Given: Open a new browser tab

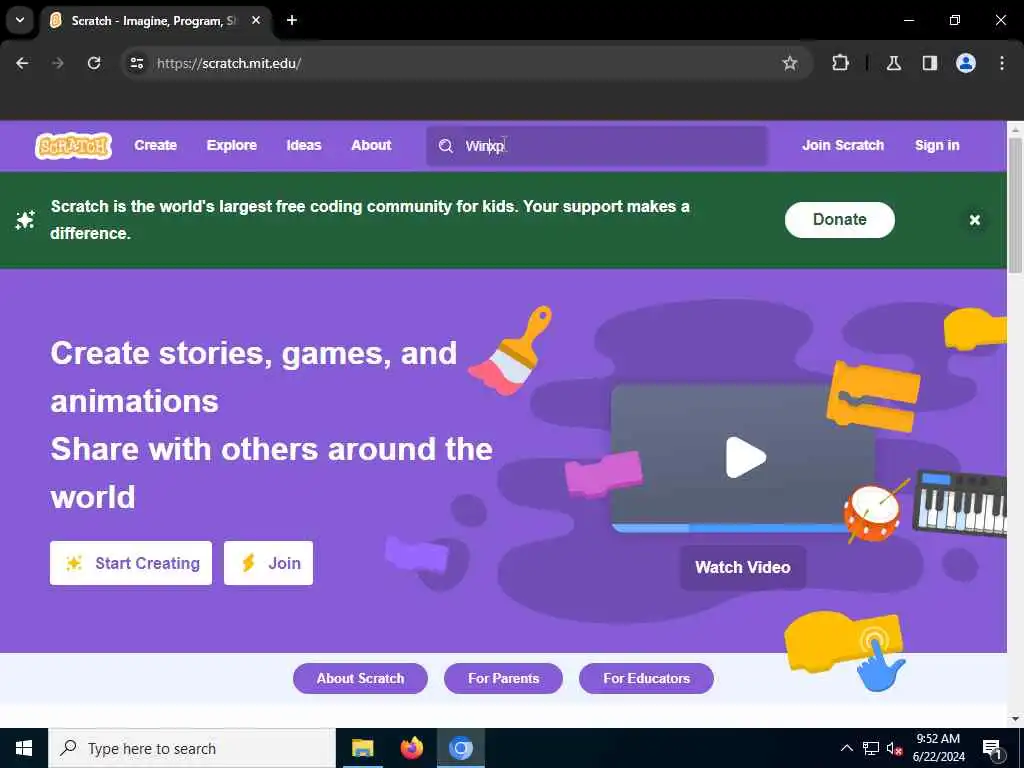Looking at the screenshot, I should (x=292, y=20).
